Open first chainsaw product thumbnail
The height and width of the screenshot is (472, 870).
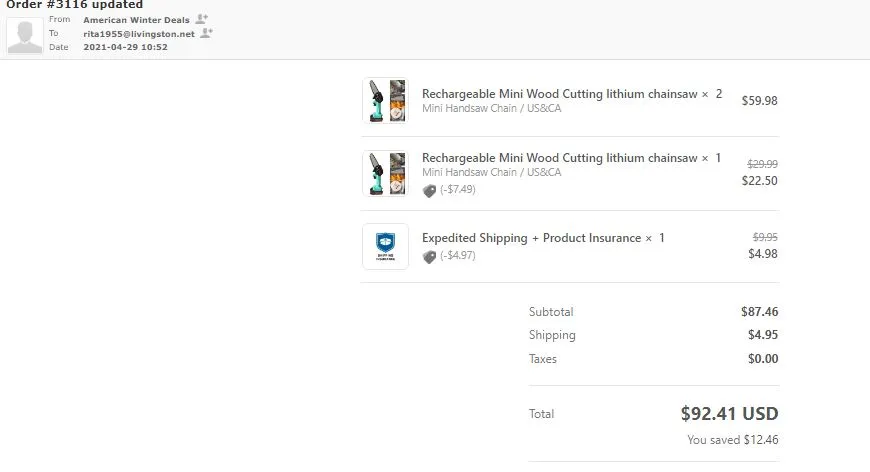386,100
